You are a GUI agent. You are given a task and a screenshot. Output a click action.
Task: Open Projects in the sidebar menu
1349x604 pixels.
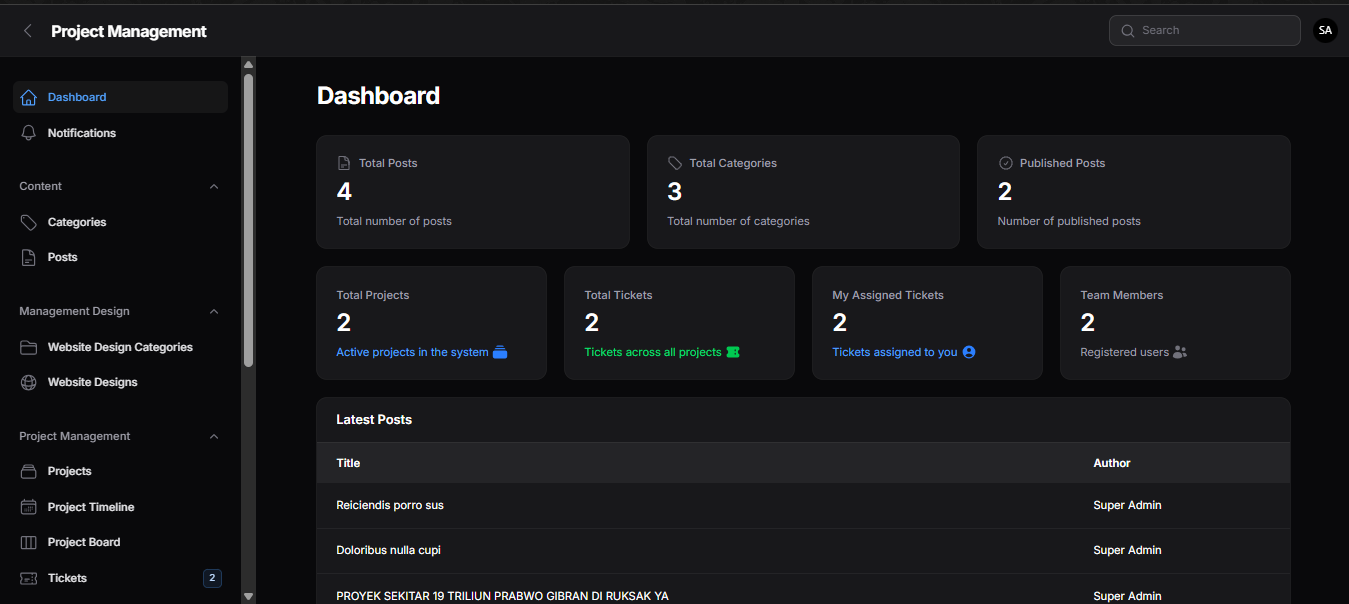click(x=69, y=471)
